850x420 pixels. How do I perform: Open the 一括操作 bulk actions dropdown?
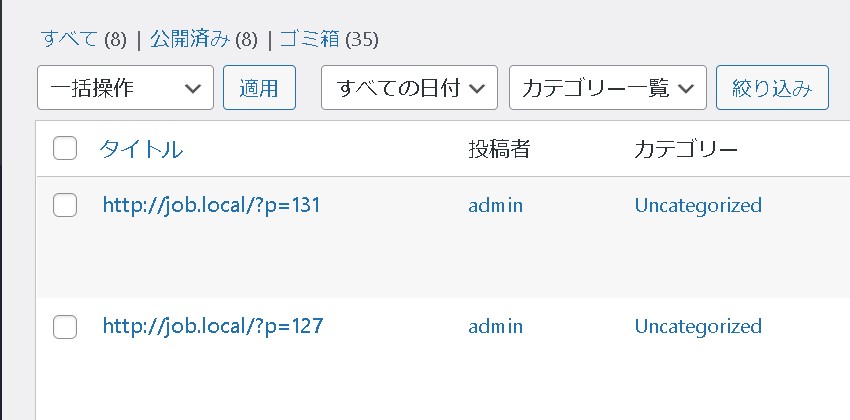click(125, 88)
